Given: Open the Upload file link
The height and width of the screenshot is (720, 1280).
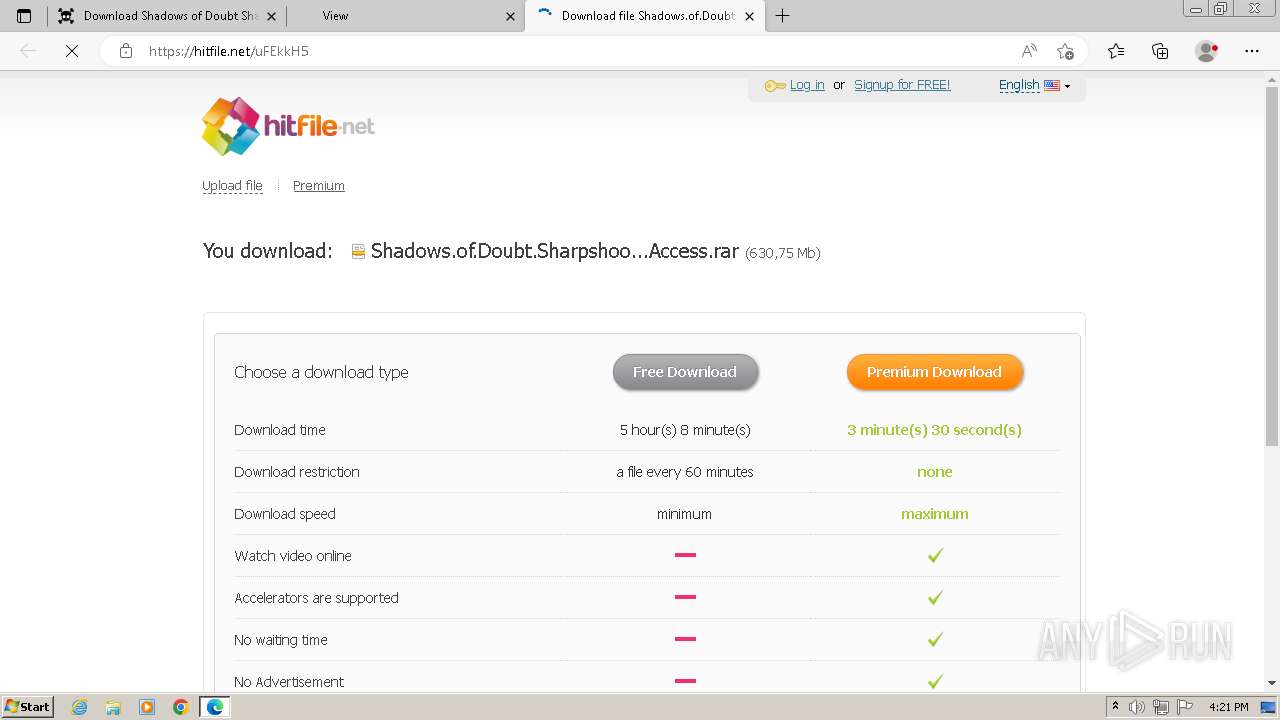Looking at the screenshot, I should [232, 186].
